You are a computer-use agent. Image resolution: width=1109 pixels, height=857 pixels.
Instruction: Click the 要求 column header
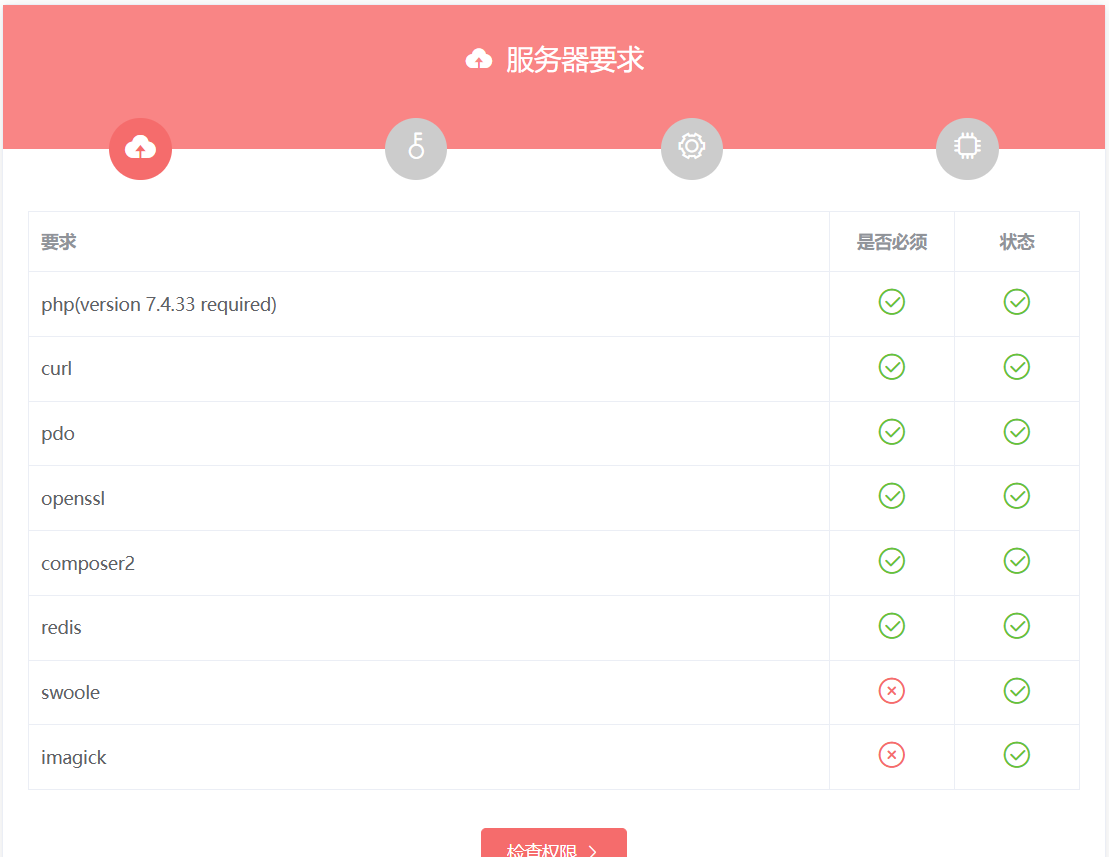point(59,242)
